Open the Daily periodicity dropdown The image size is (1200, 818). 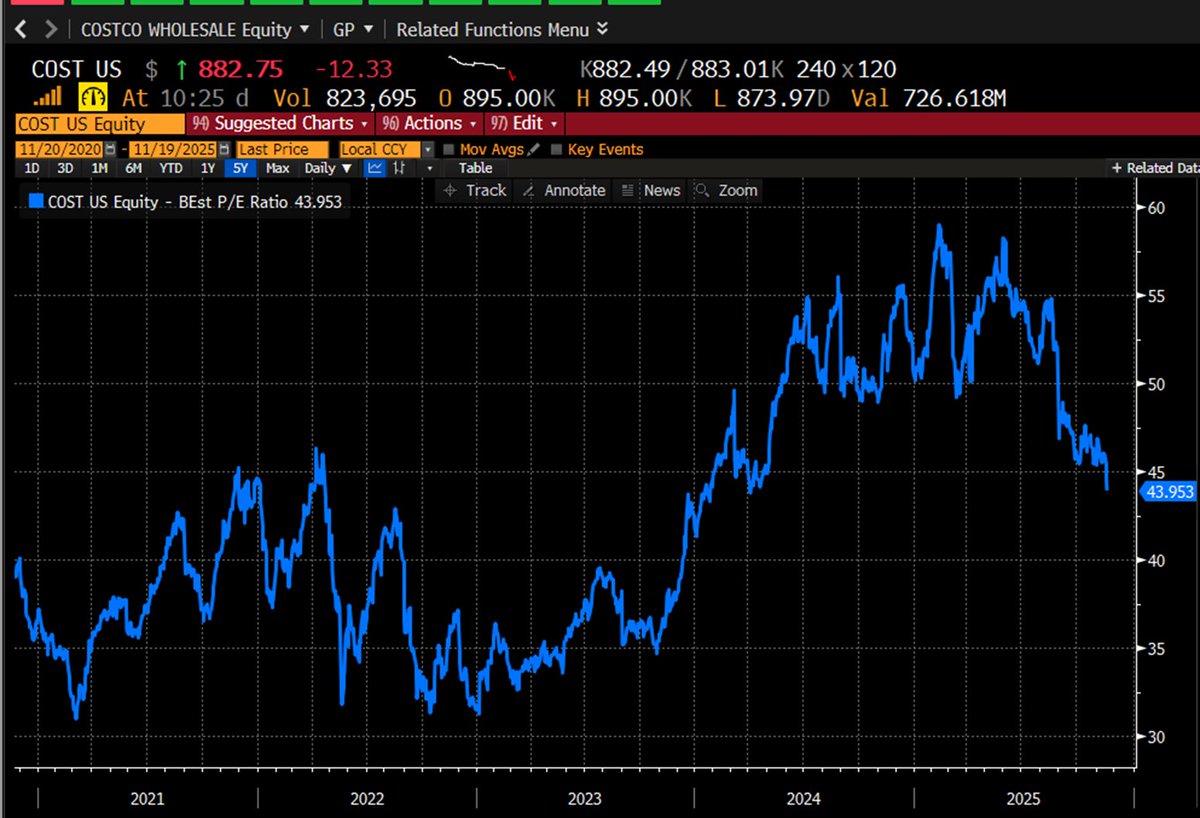pos(329,168)
